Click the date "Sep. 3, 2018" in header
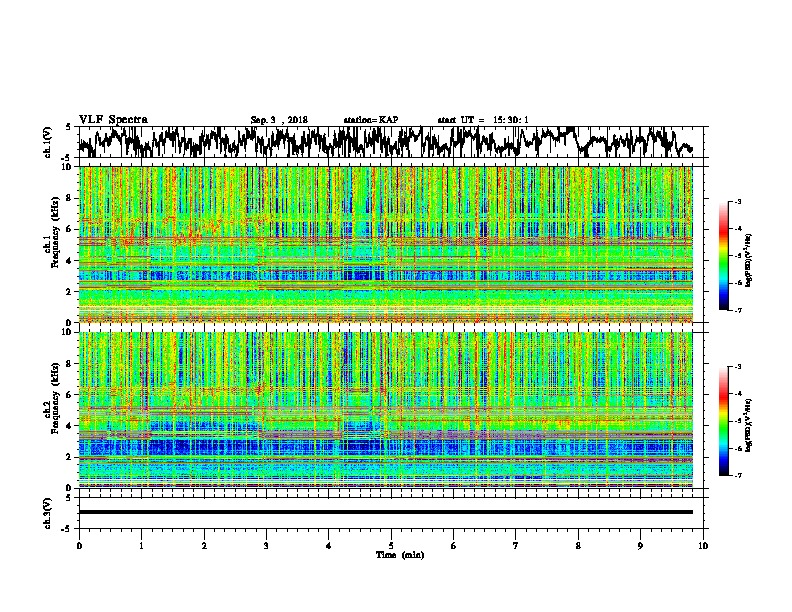Screen dimensions: 792x612 coord(279,120)
